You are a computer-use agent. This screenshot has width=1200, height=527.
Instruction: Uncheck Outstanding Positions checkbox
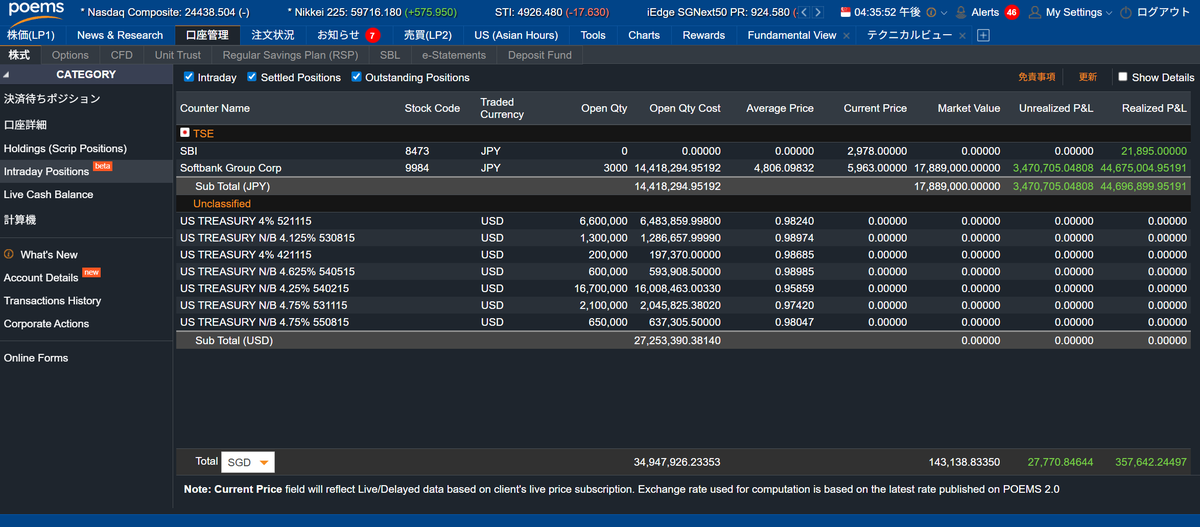[x=356, y=76]
